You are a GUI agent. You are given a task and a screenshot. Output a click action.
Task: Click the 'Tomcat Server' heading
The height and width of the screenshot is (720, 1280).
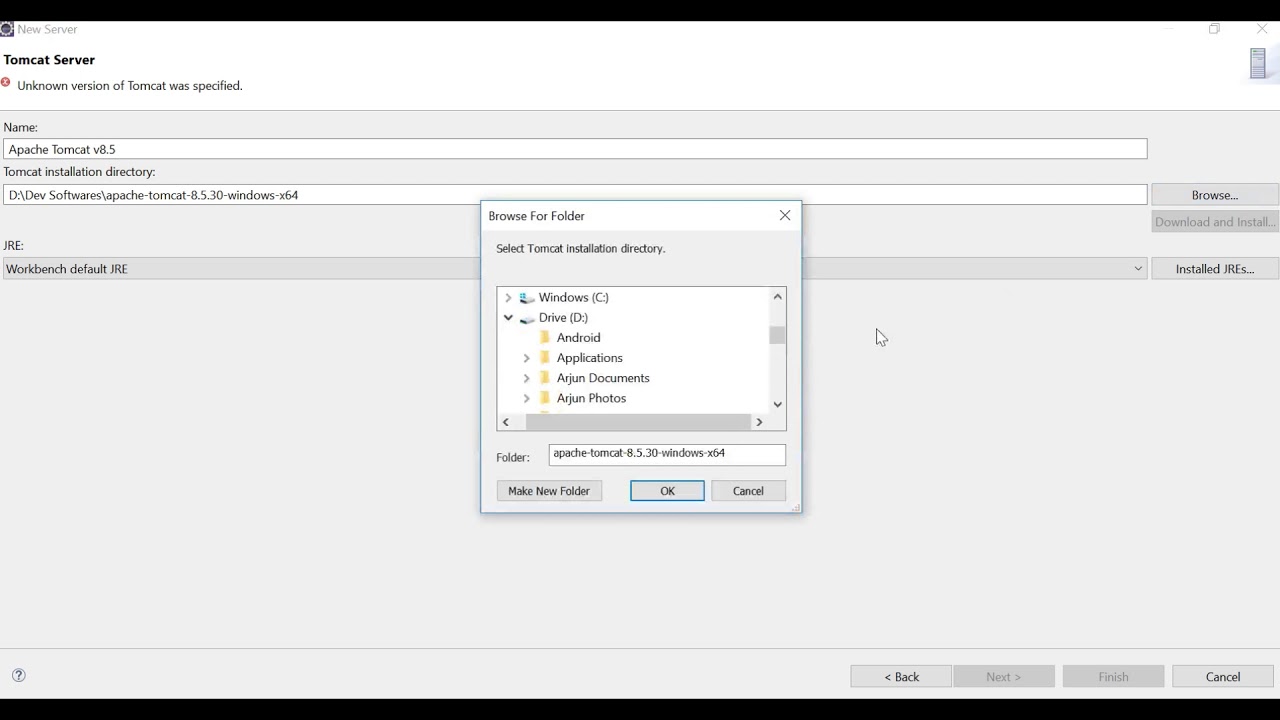[49, 60]
